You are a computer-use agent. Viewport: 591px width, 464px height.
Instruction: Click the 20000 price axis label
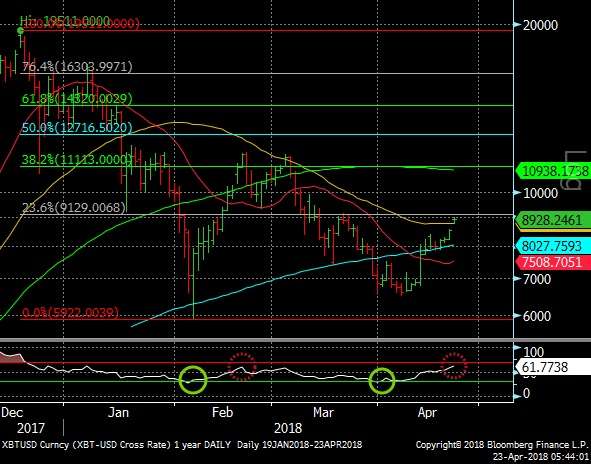(540, 26)
